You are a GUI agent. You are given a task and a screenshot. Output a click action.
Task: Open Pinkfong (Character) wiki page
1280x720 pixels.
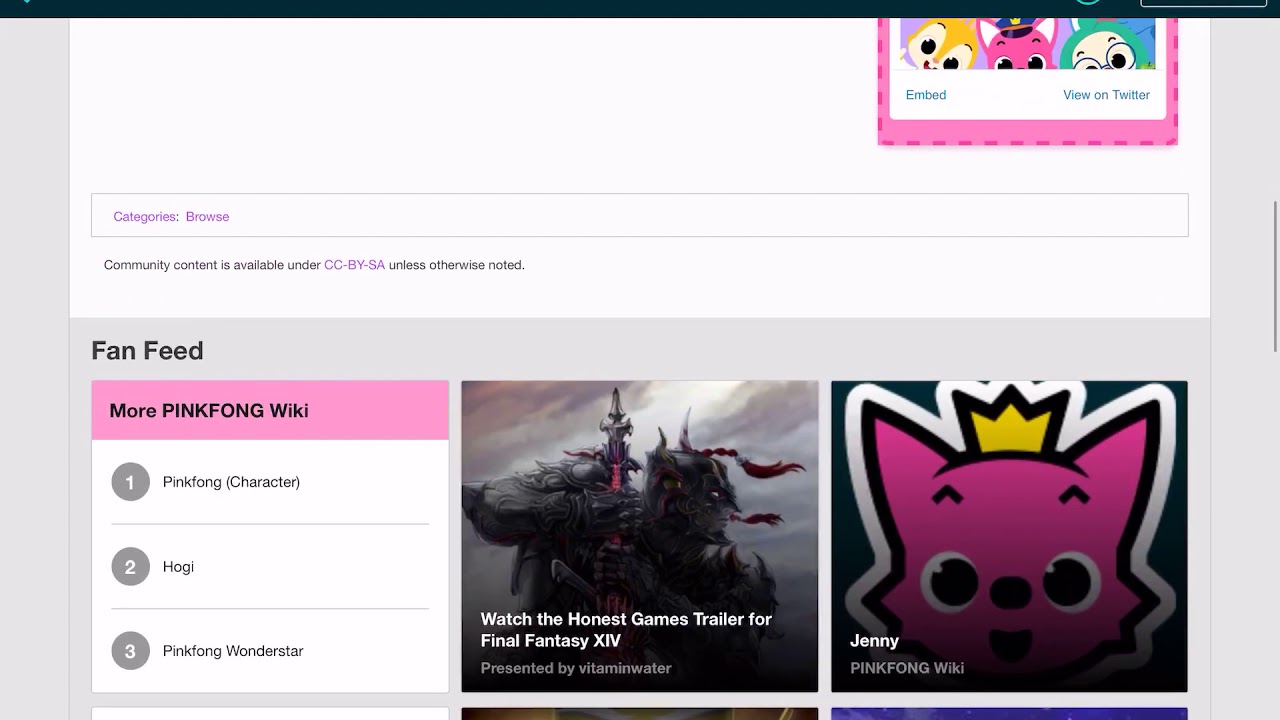[x=231, y=482]
